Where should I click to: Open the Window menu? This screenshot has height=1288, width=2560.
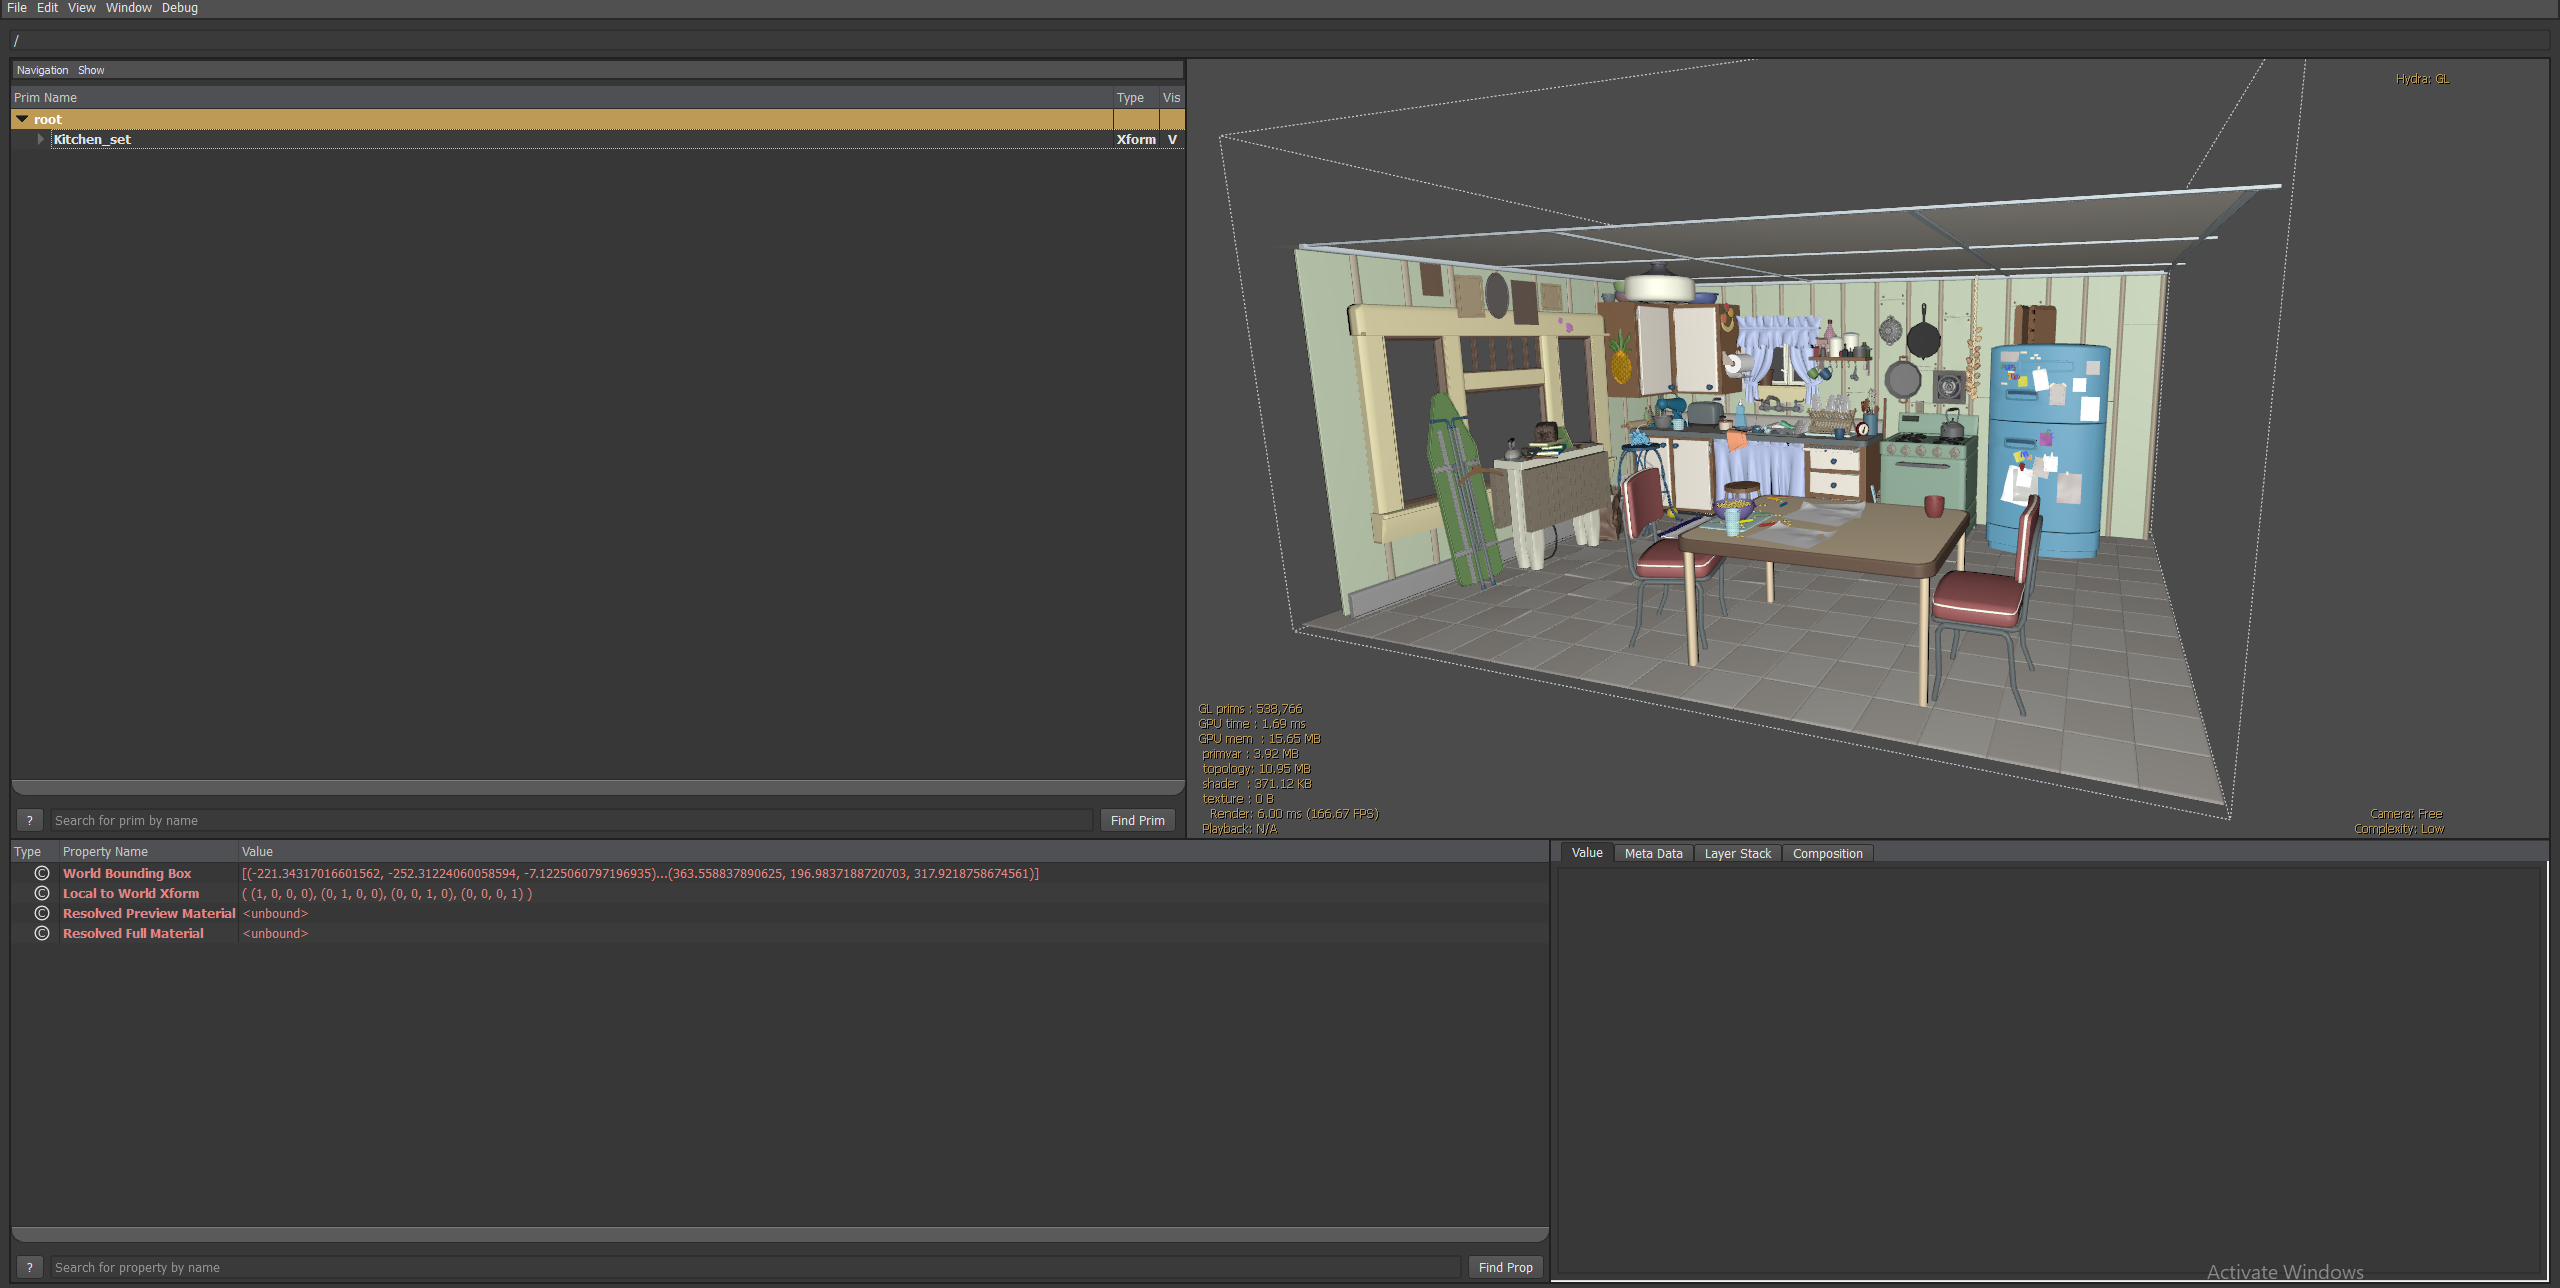point(129,8)
